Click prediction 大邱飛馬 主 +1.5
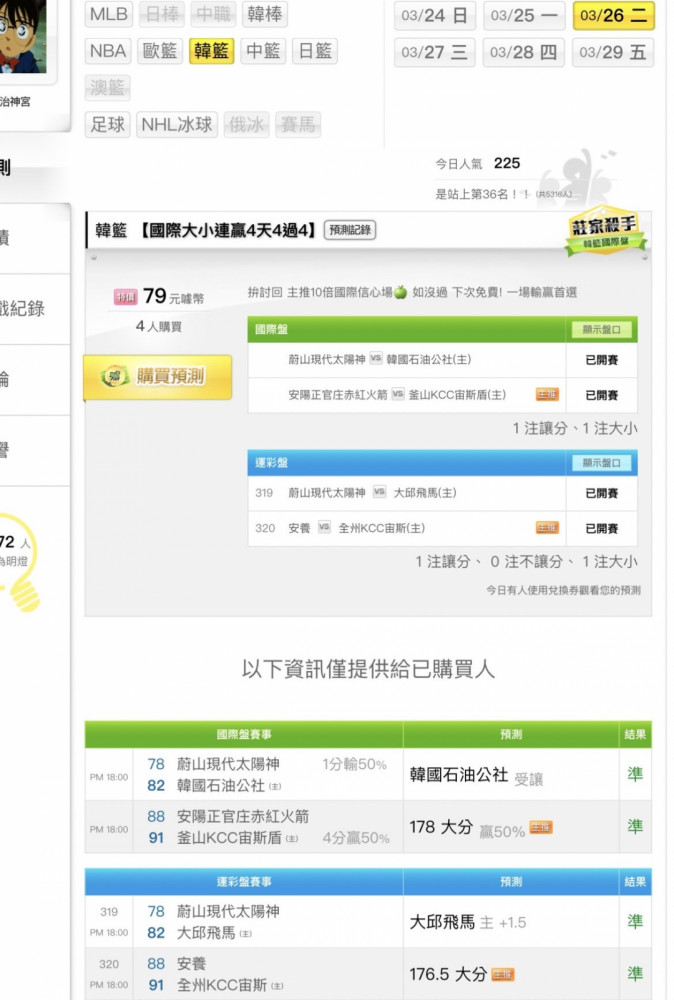Screen dimensions: 674x1000 [x=467, y=922]
